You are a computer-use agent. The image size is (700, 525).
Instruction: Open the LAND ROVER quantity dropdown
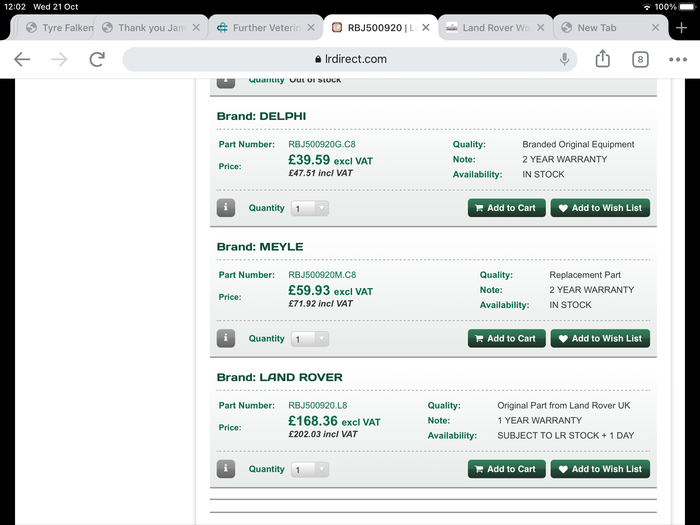pos(310,470)
